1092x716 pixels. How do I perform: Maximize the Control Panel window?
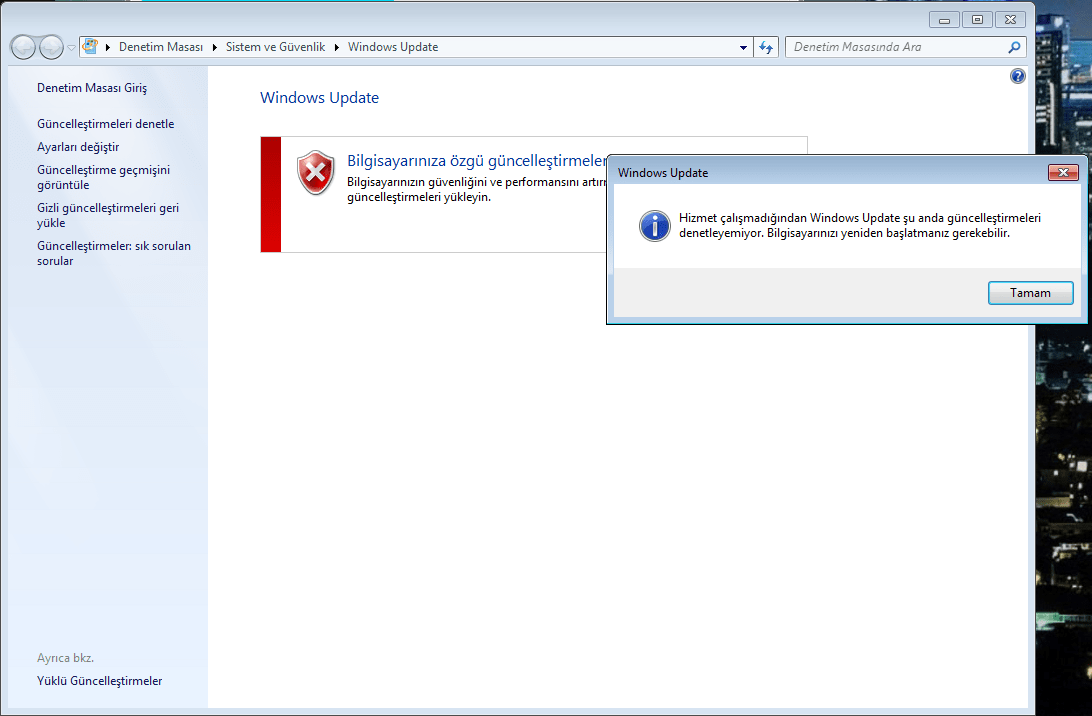tap(977, 20)
